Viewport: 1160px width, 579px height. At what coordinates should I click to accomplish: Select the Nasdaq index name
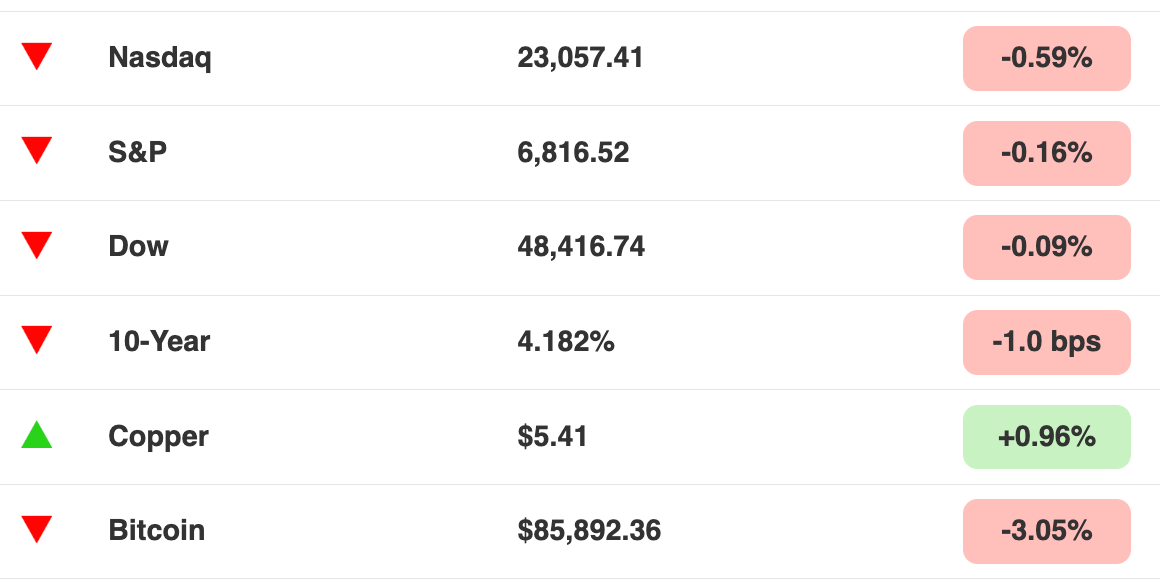[160, 58]
